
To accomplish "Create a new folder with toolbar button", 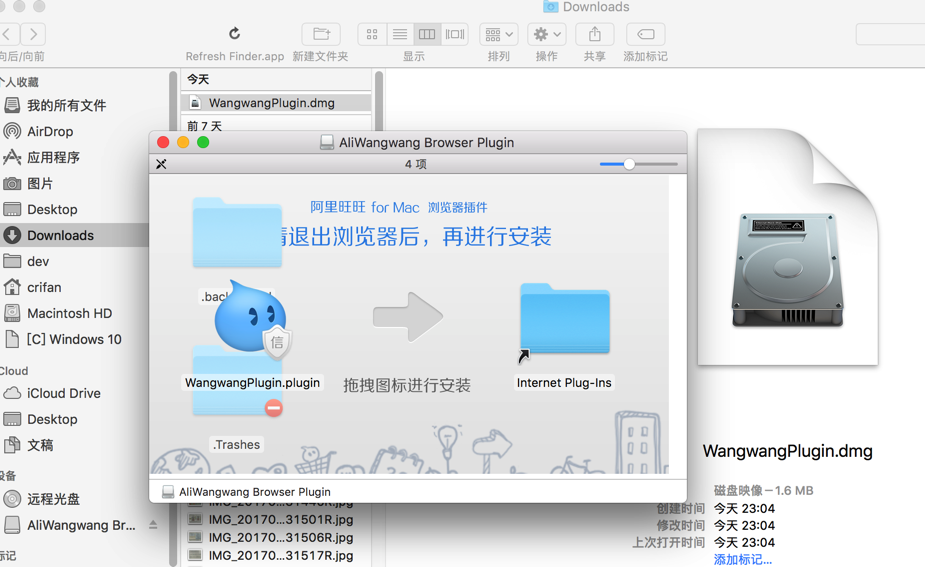I will point(321,34).
